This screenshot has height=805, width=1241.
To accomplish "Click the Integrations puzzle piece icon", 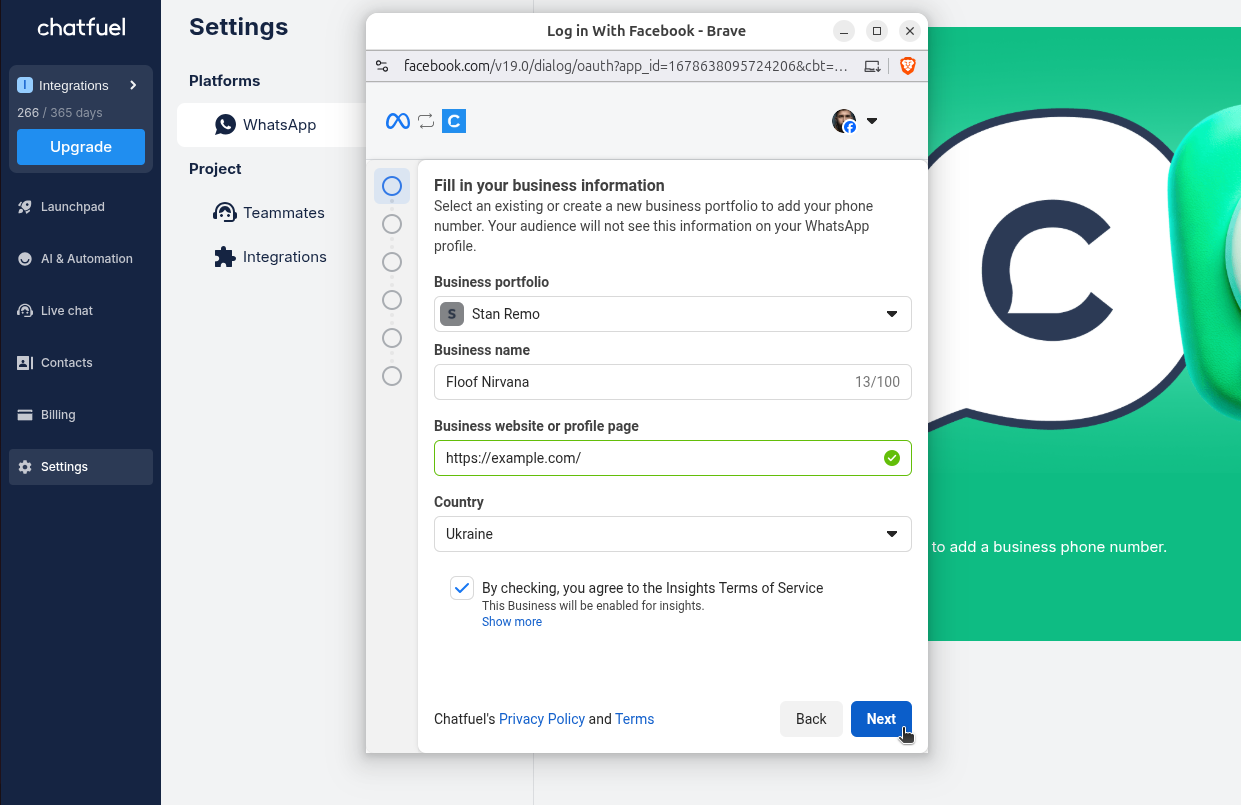I will [x=225, y=257].
